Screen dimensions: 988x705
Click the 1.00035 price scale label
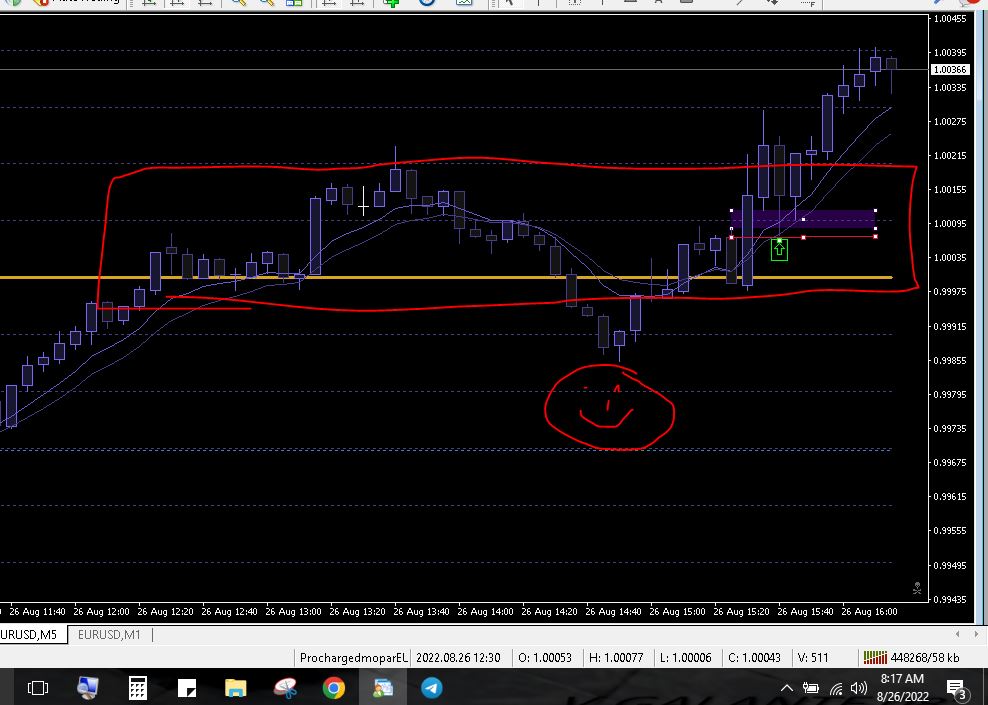coord(950,257)
